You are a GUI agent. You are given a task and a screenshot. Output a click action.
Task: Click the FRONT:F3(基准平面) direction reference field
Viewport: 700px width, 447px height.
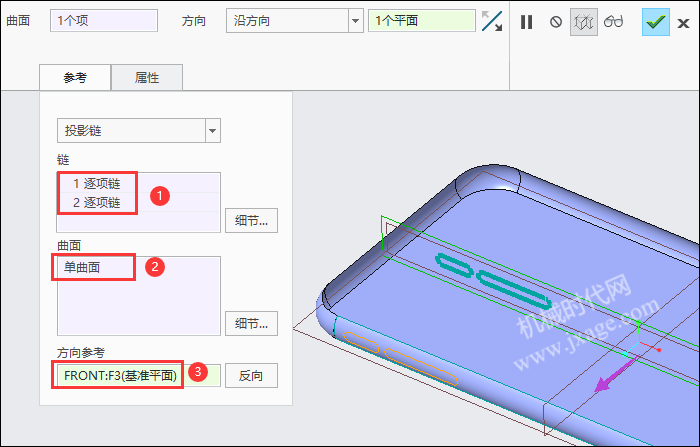[138, 376]
